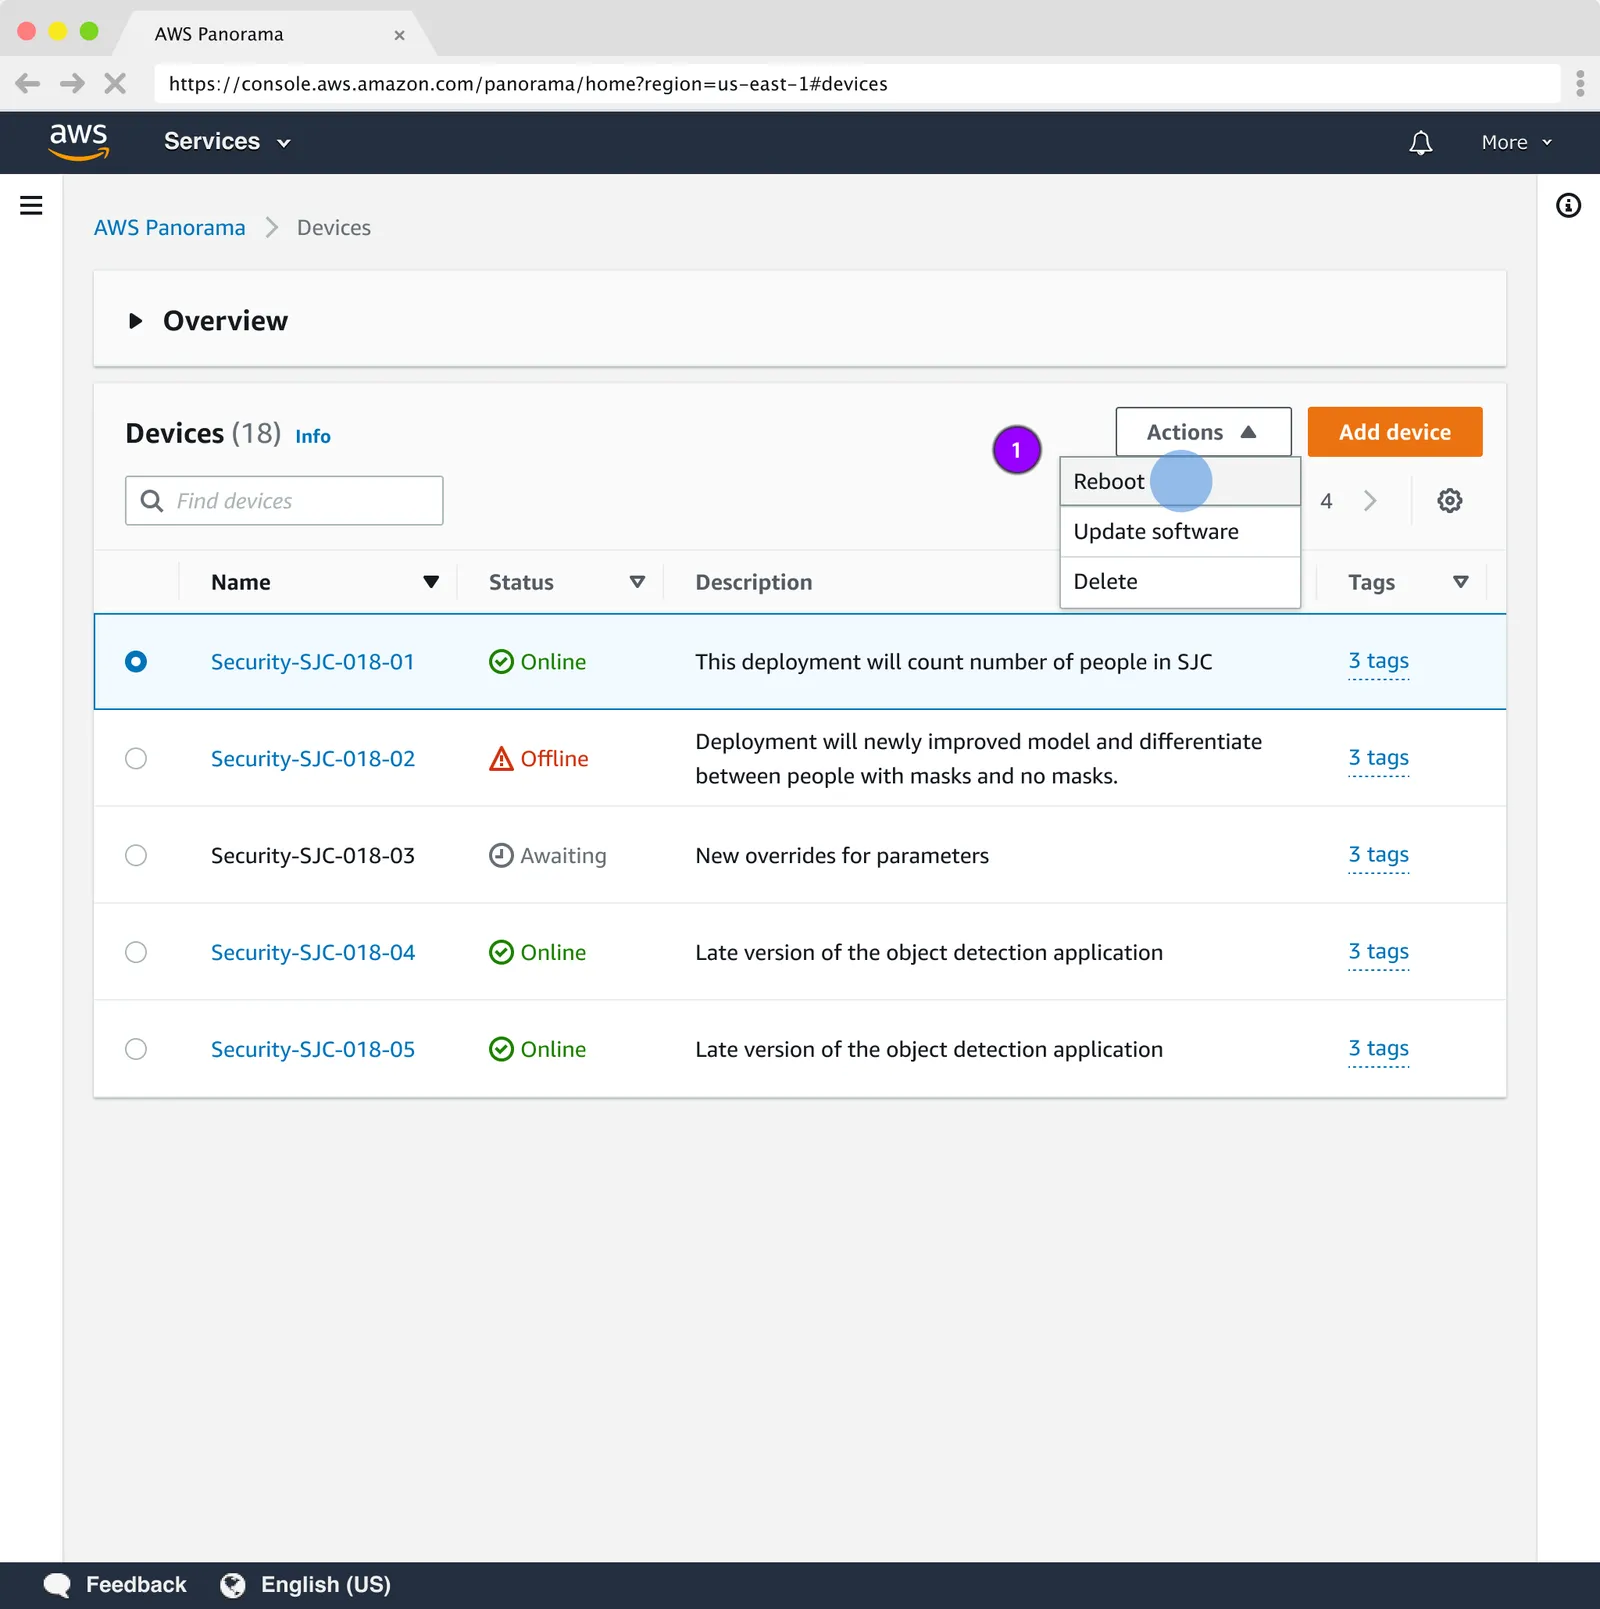
Task: Click the globe language icon
Action: pyautogui.click(x=233, y=1585)
